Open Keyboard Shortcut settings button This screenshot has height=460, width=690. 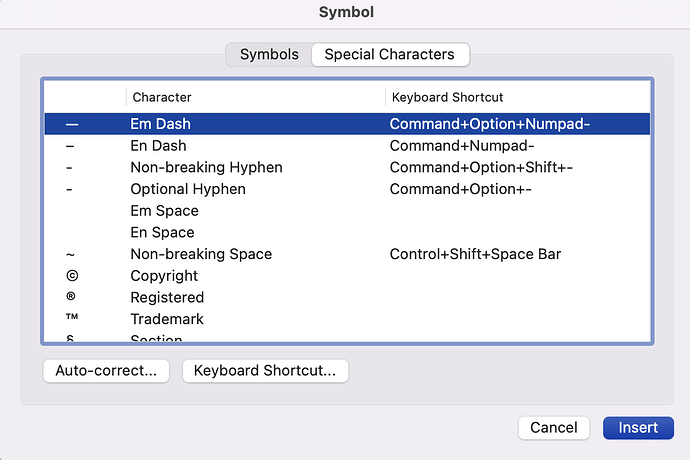click(265, 371)
